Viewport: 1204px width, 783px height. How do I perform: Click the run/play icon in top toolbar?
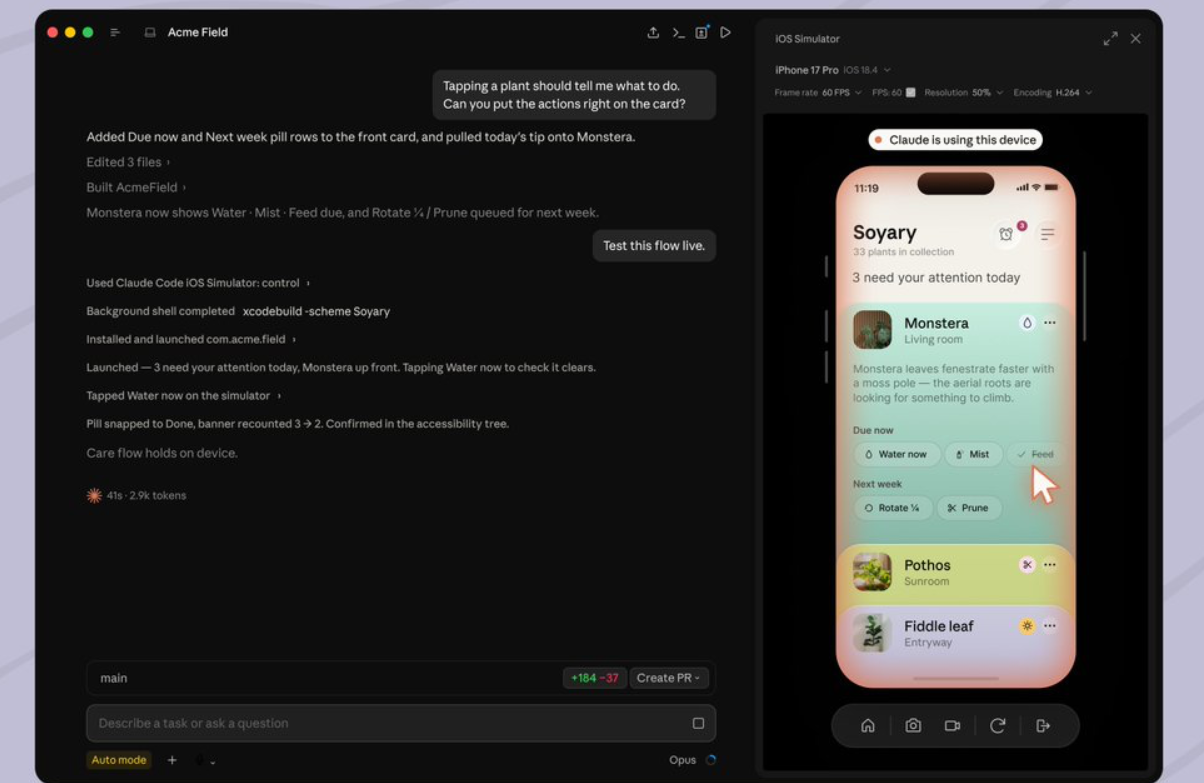(x=726, y=32)
